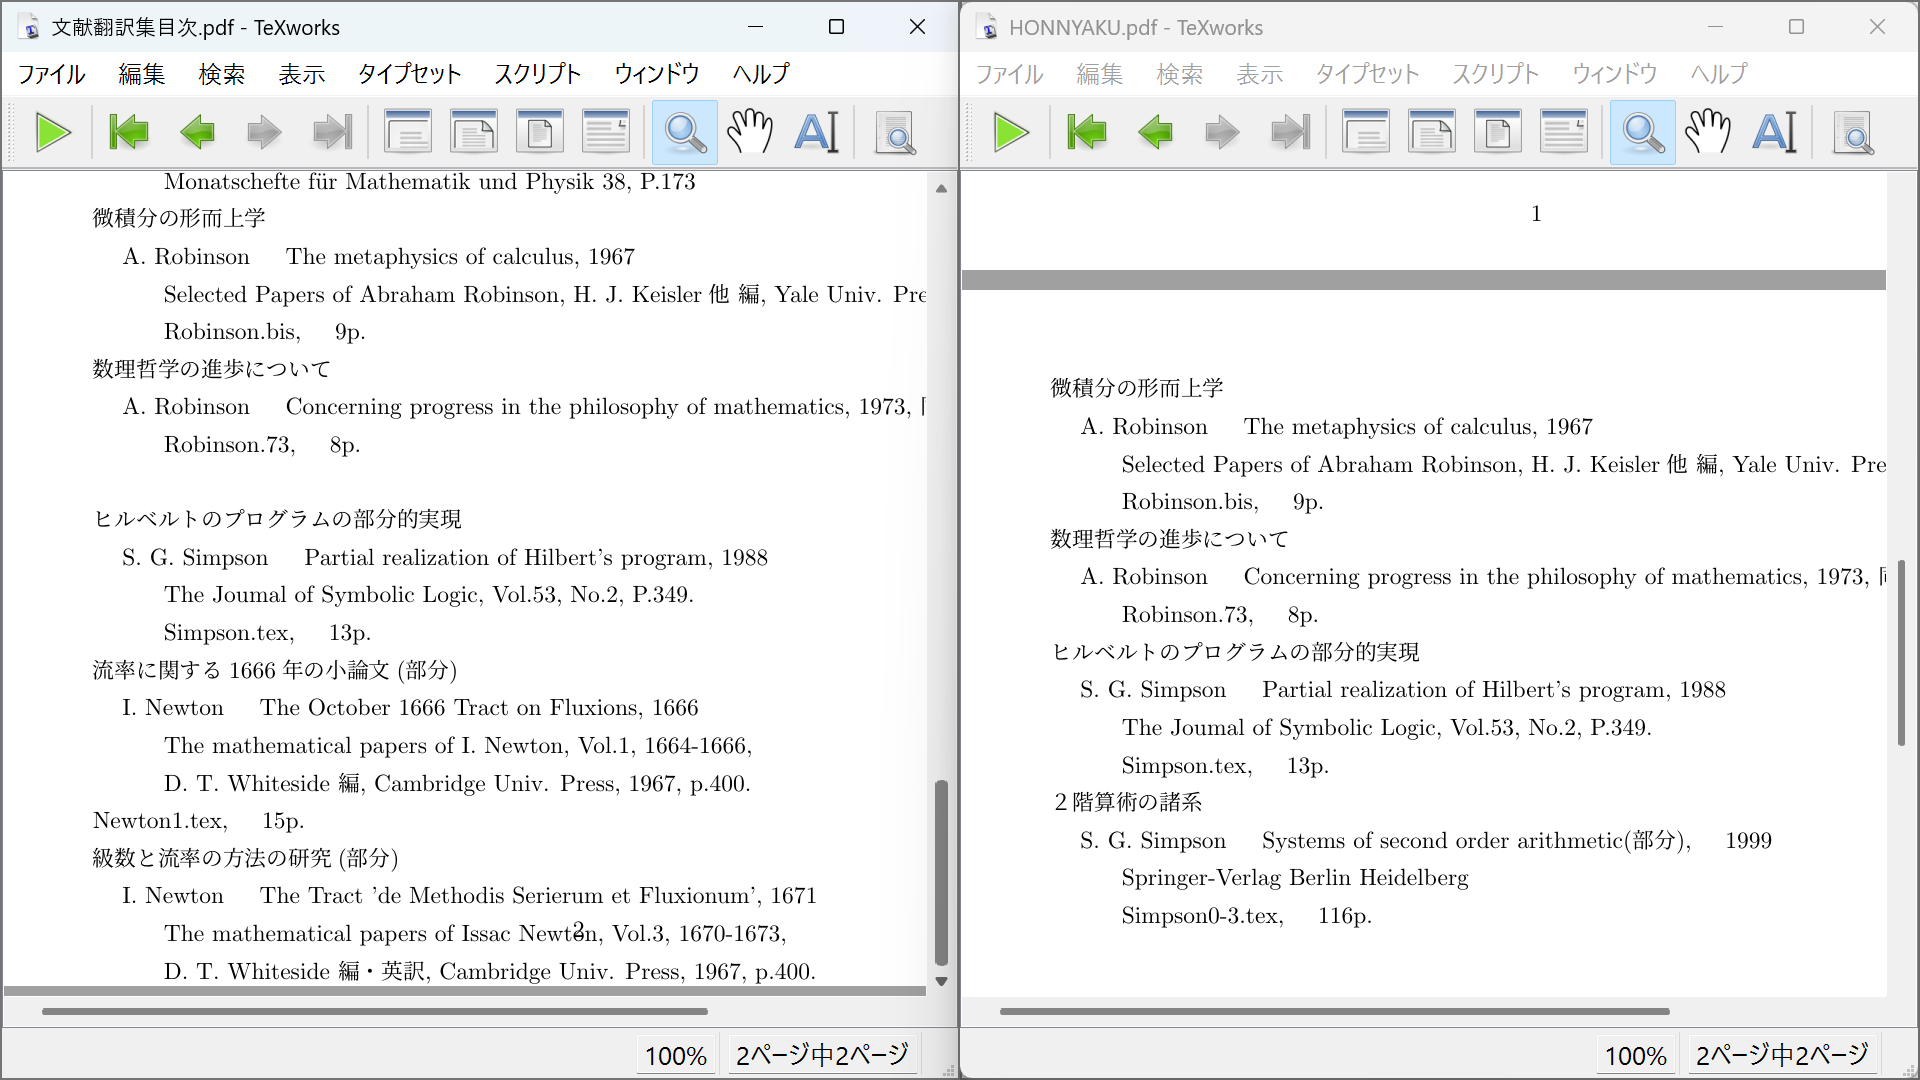The image size is (1920, 1080).
Task: Select magnify tool in HONNYAKU window
Action: 1643,133
